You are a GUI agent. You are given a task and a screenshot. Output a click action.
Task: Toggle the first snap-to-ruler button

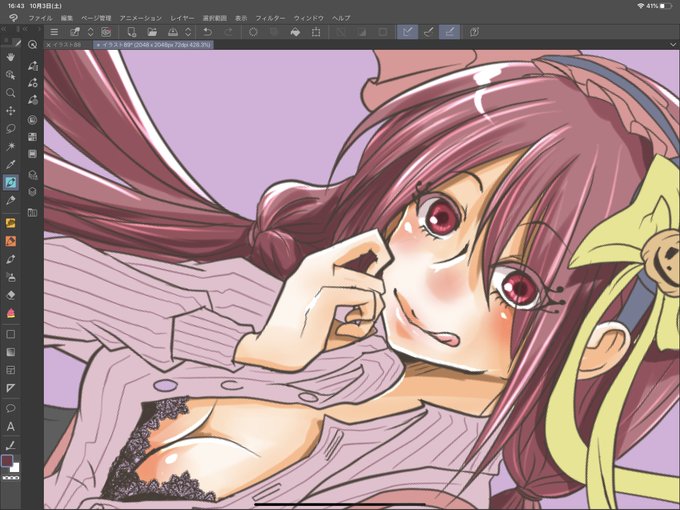point(407,32)
